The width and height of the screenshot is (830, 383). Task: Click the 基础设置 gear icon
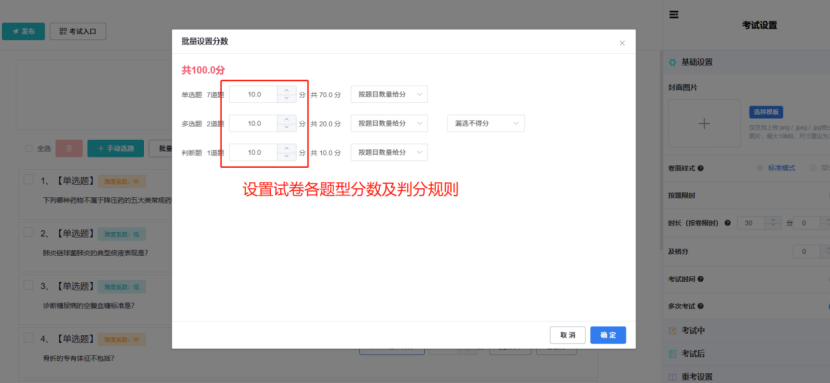672,62
